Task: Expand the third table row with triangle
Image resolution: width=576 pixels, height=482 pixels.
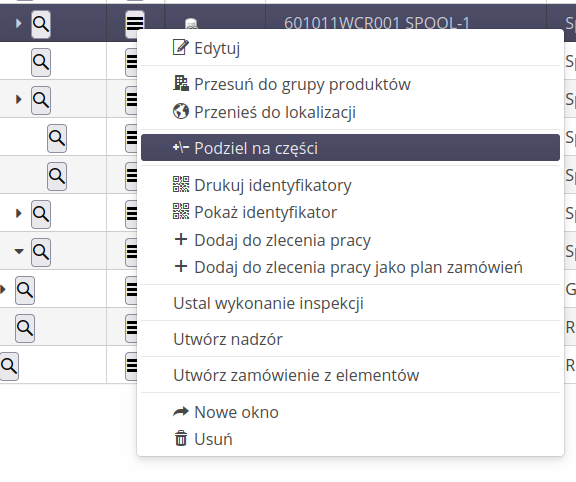Action: click(19, 100)
